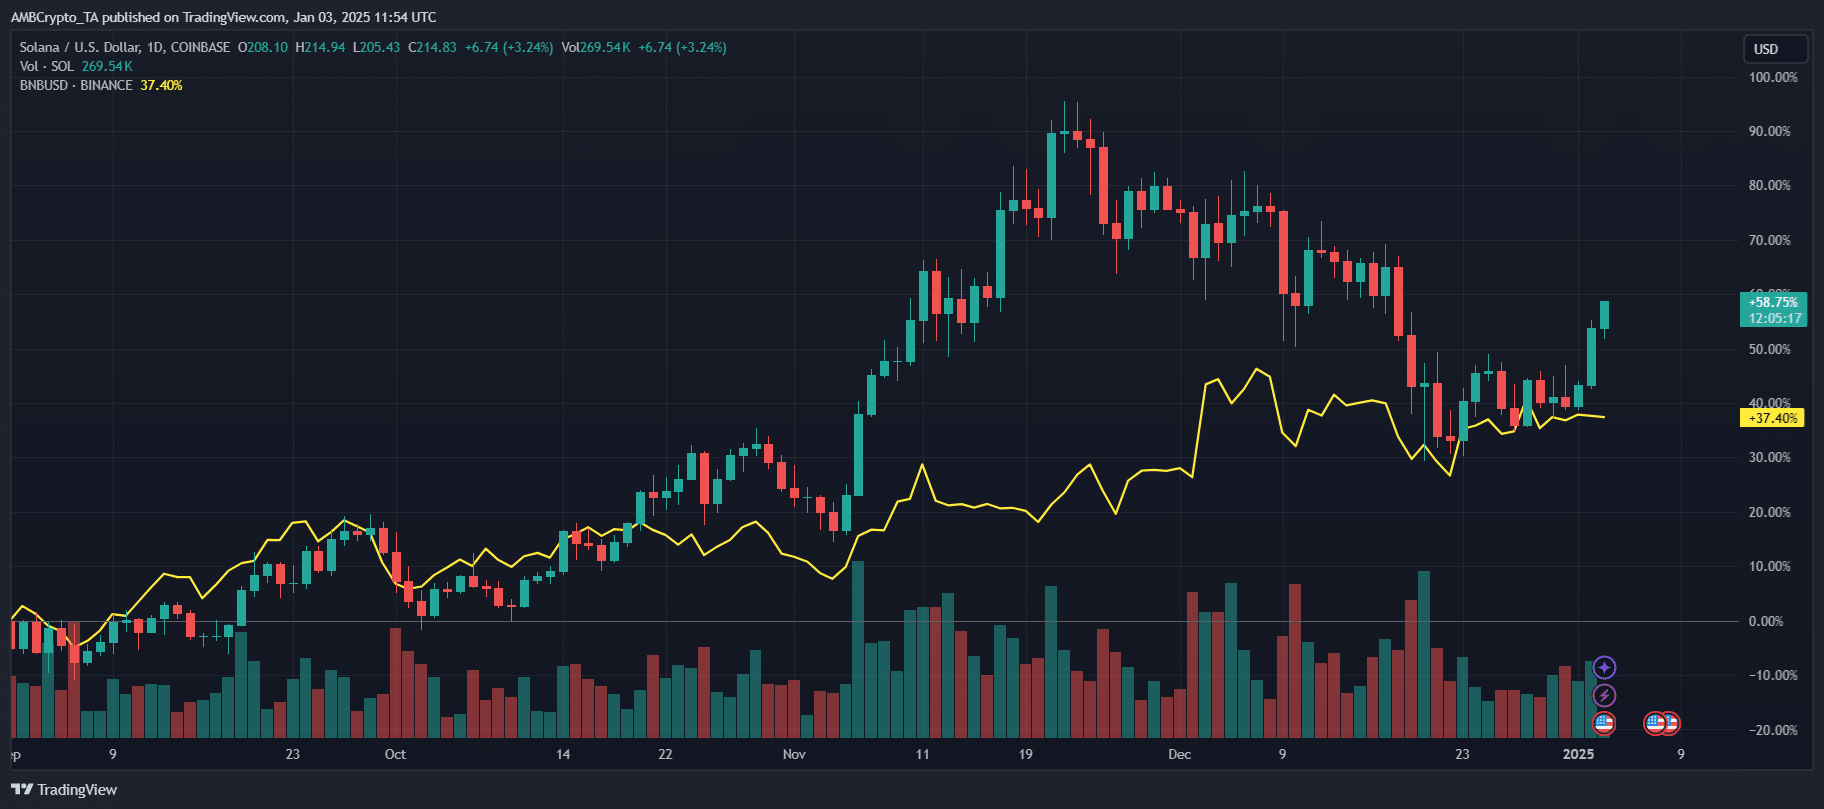Image resolution: width=1824 pixels, height=809 pixels.
Task: Click the 11 date label
Action: click(x=922, y=754)
